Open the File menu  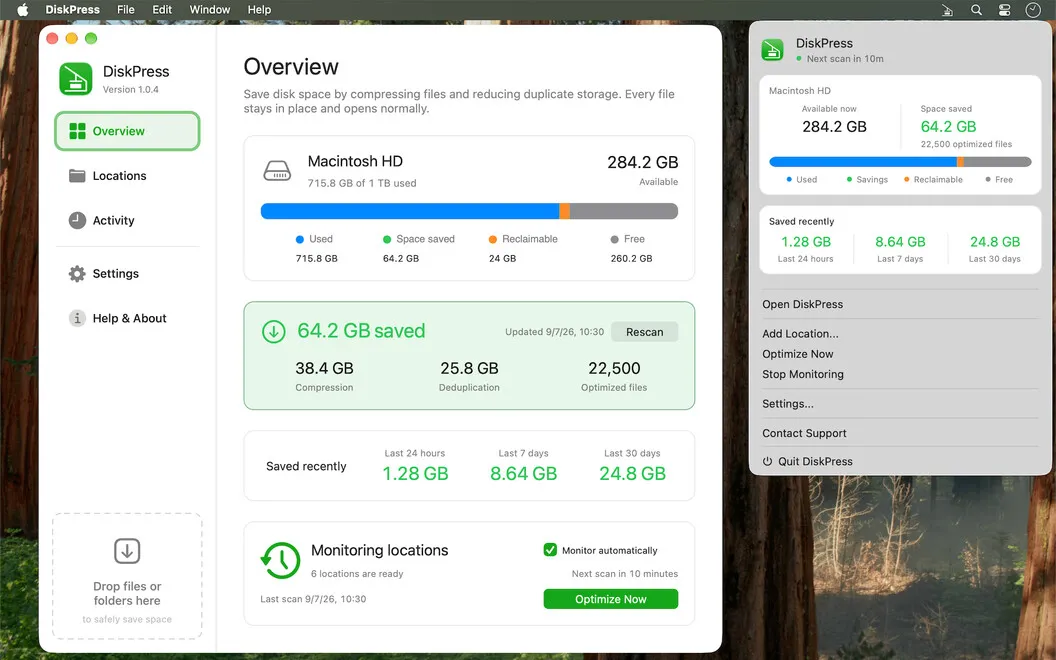125,9
